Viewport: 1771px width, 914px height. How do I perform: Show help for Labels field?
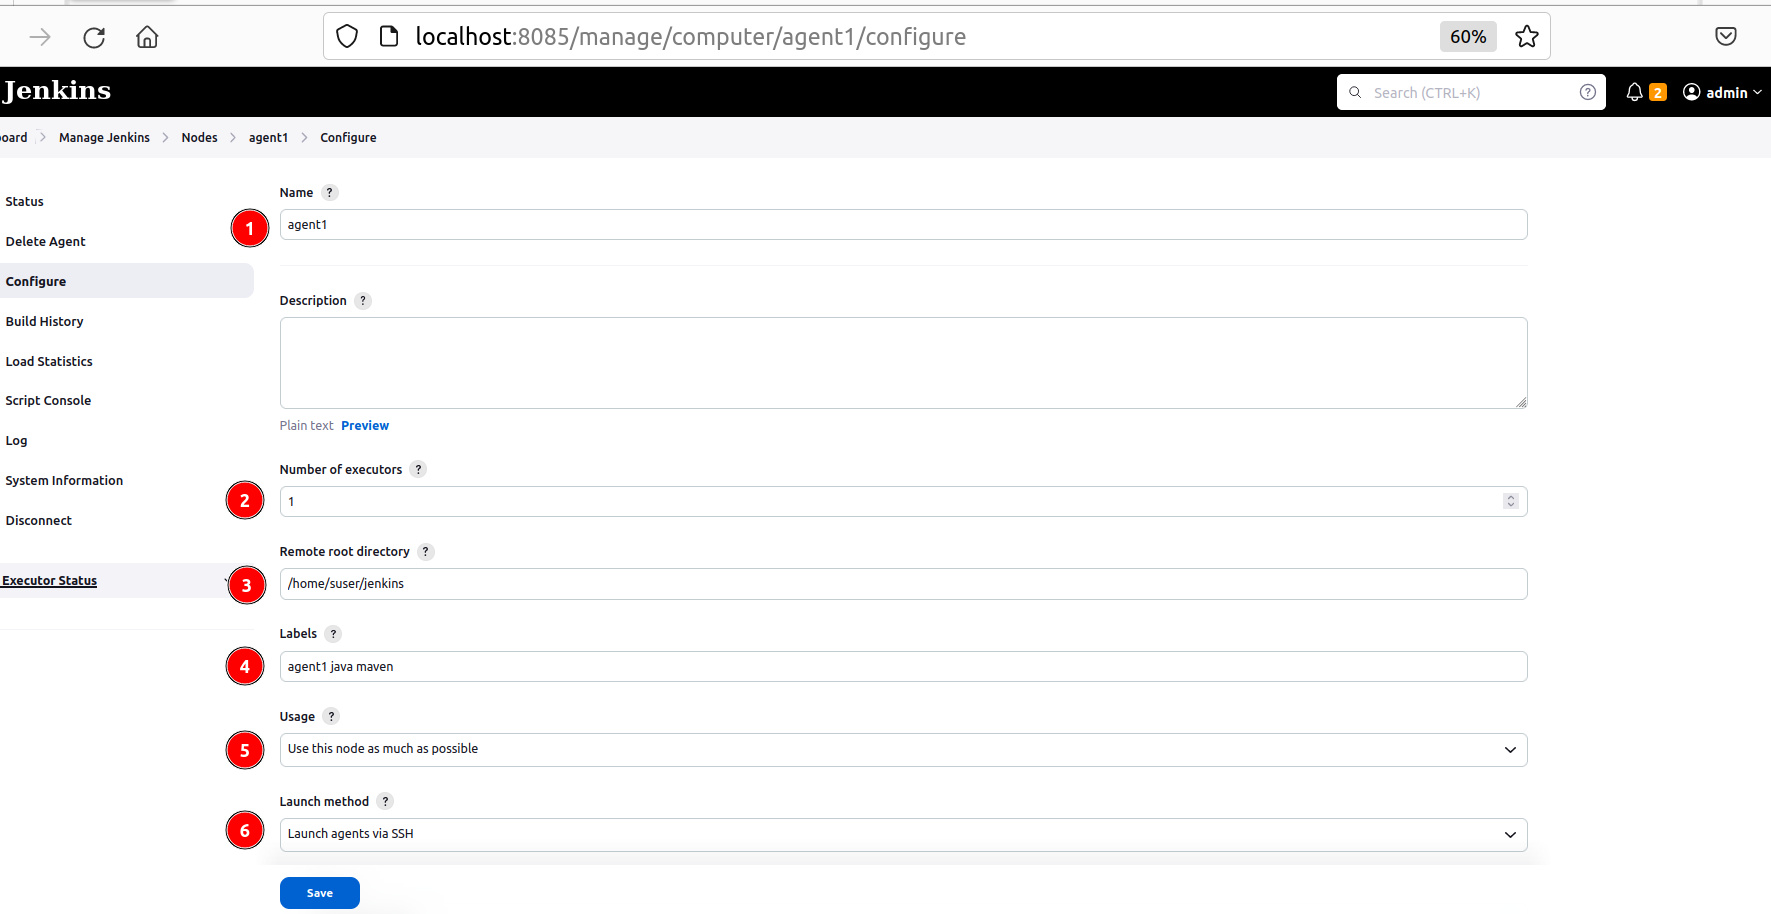coord(333,634)
